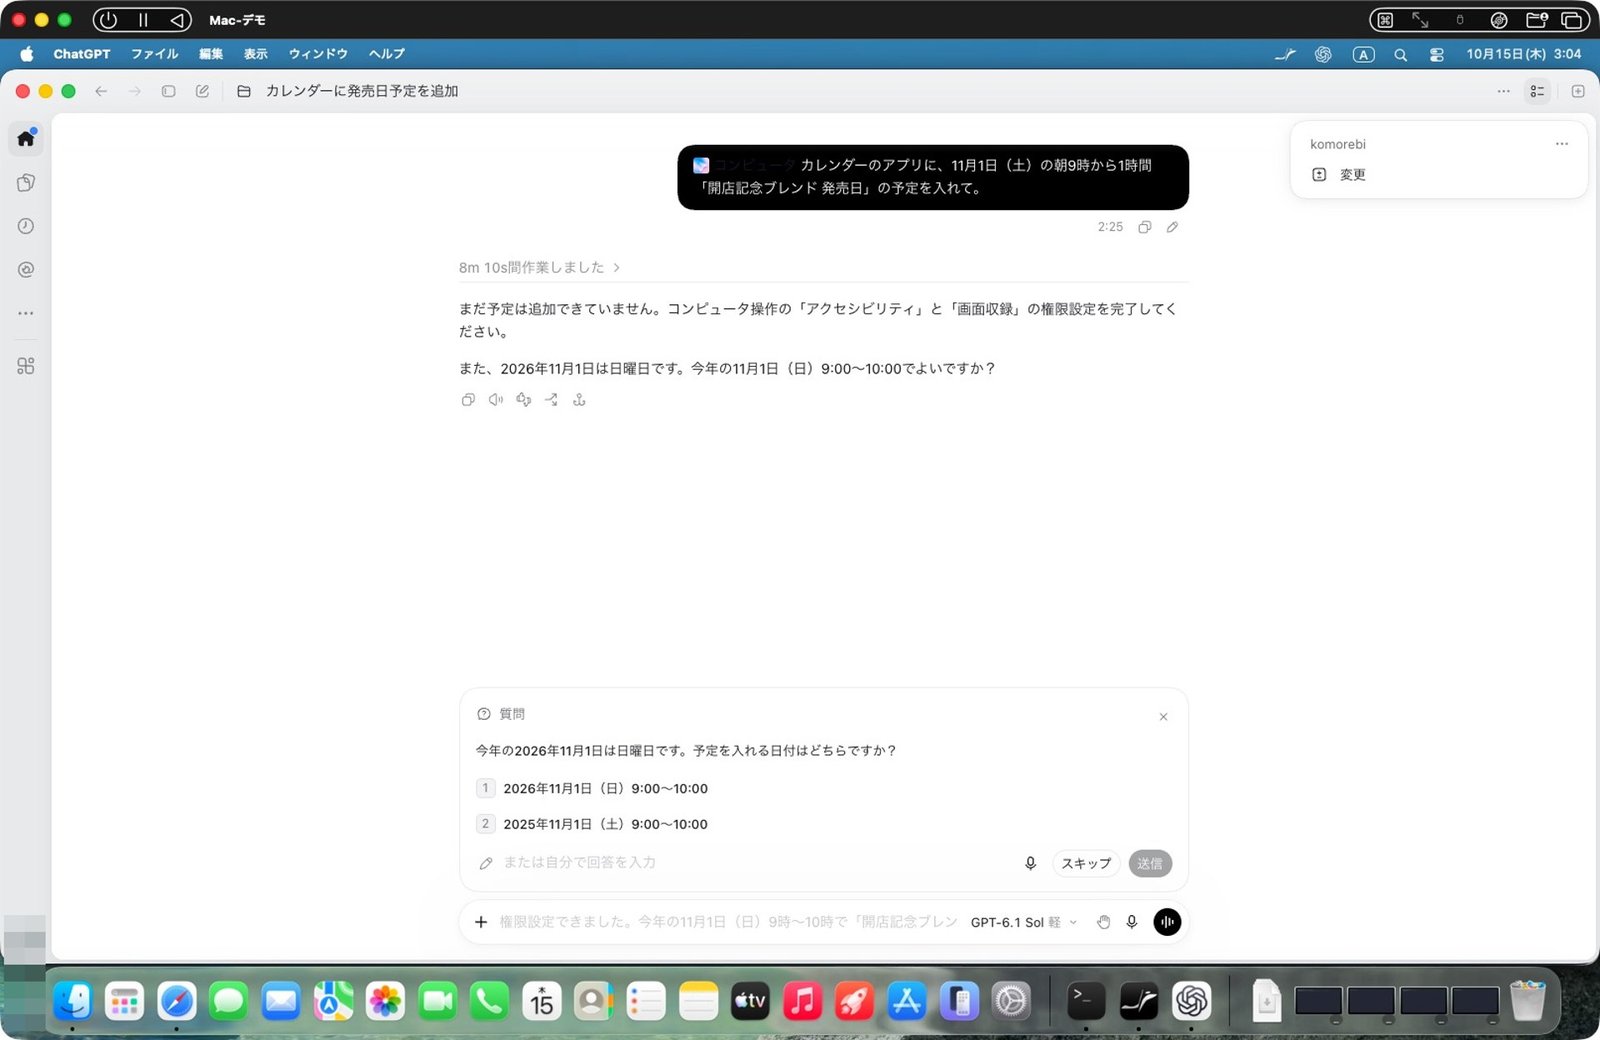Click the new window plus icon top right
Viewport: 1600px width, 1040px height.
point(1578,91)
